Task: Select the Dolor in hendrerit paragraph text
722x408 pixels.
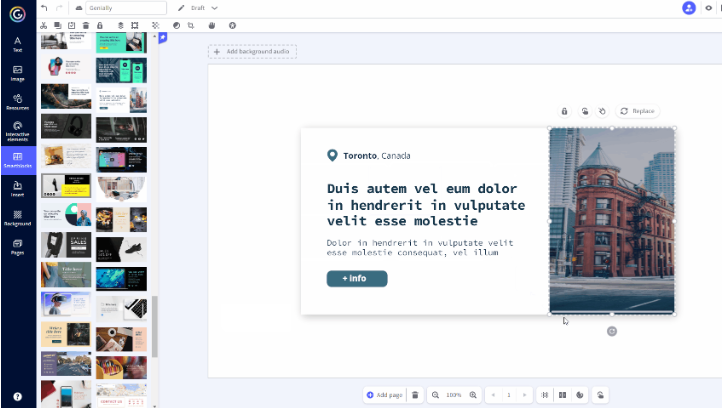Action: (x=419, y=248)
